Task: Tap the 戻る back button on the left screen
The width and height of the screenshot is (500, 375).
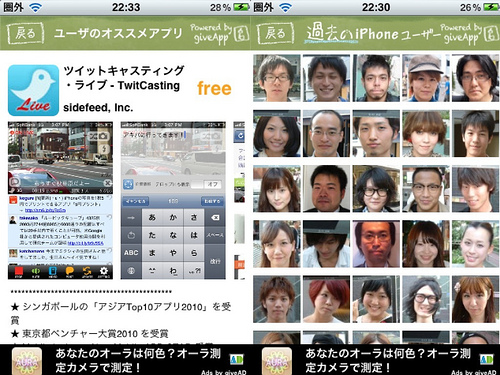Action: tap(25, 33)
